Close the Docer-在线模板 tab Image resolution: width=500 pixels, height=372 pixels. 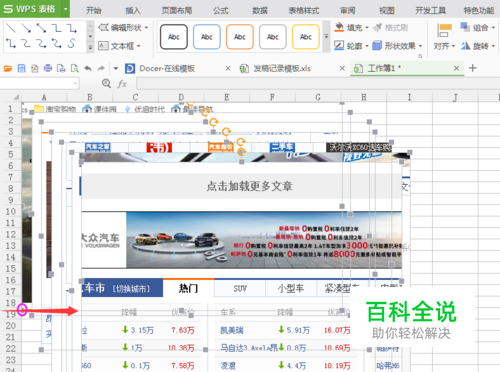228,69
